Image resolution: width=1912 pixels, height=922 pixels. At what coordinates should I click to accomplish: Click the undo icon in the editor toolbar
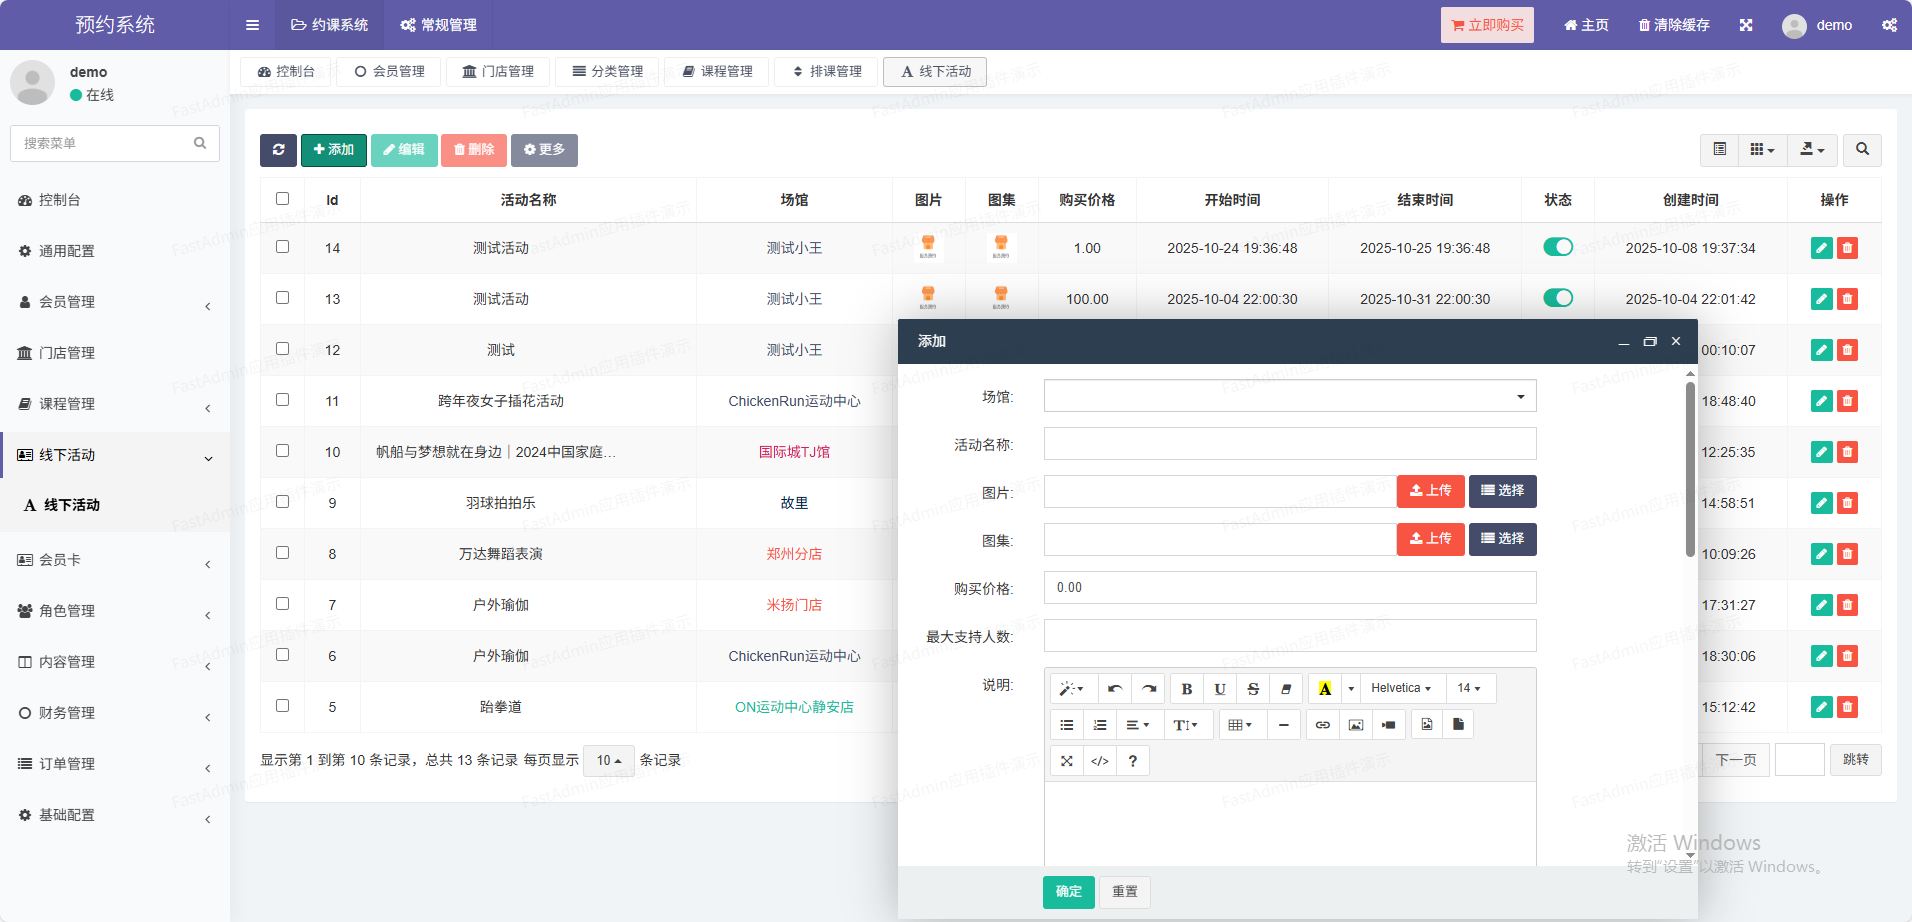(x=1115, y=689)
